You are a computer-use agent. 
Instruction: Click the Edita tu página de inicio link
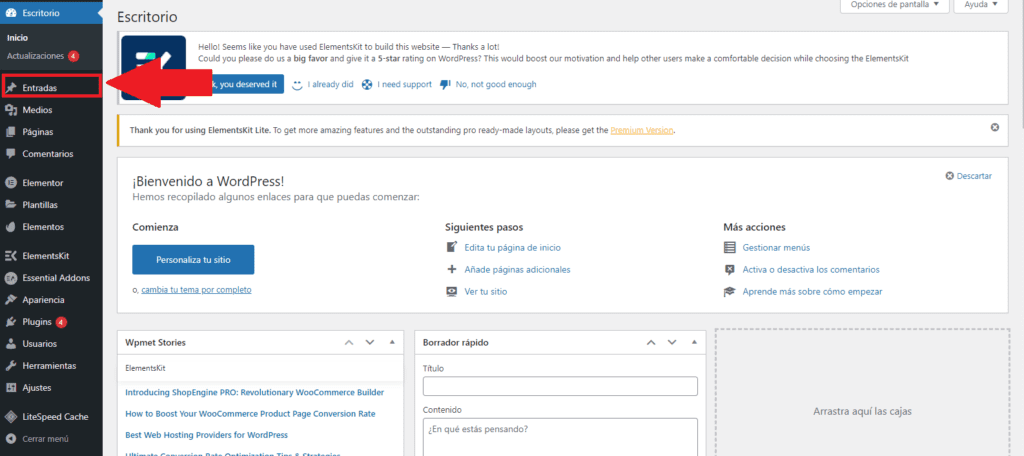click(512, 248)
